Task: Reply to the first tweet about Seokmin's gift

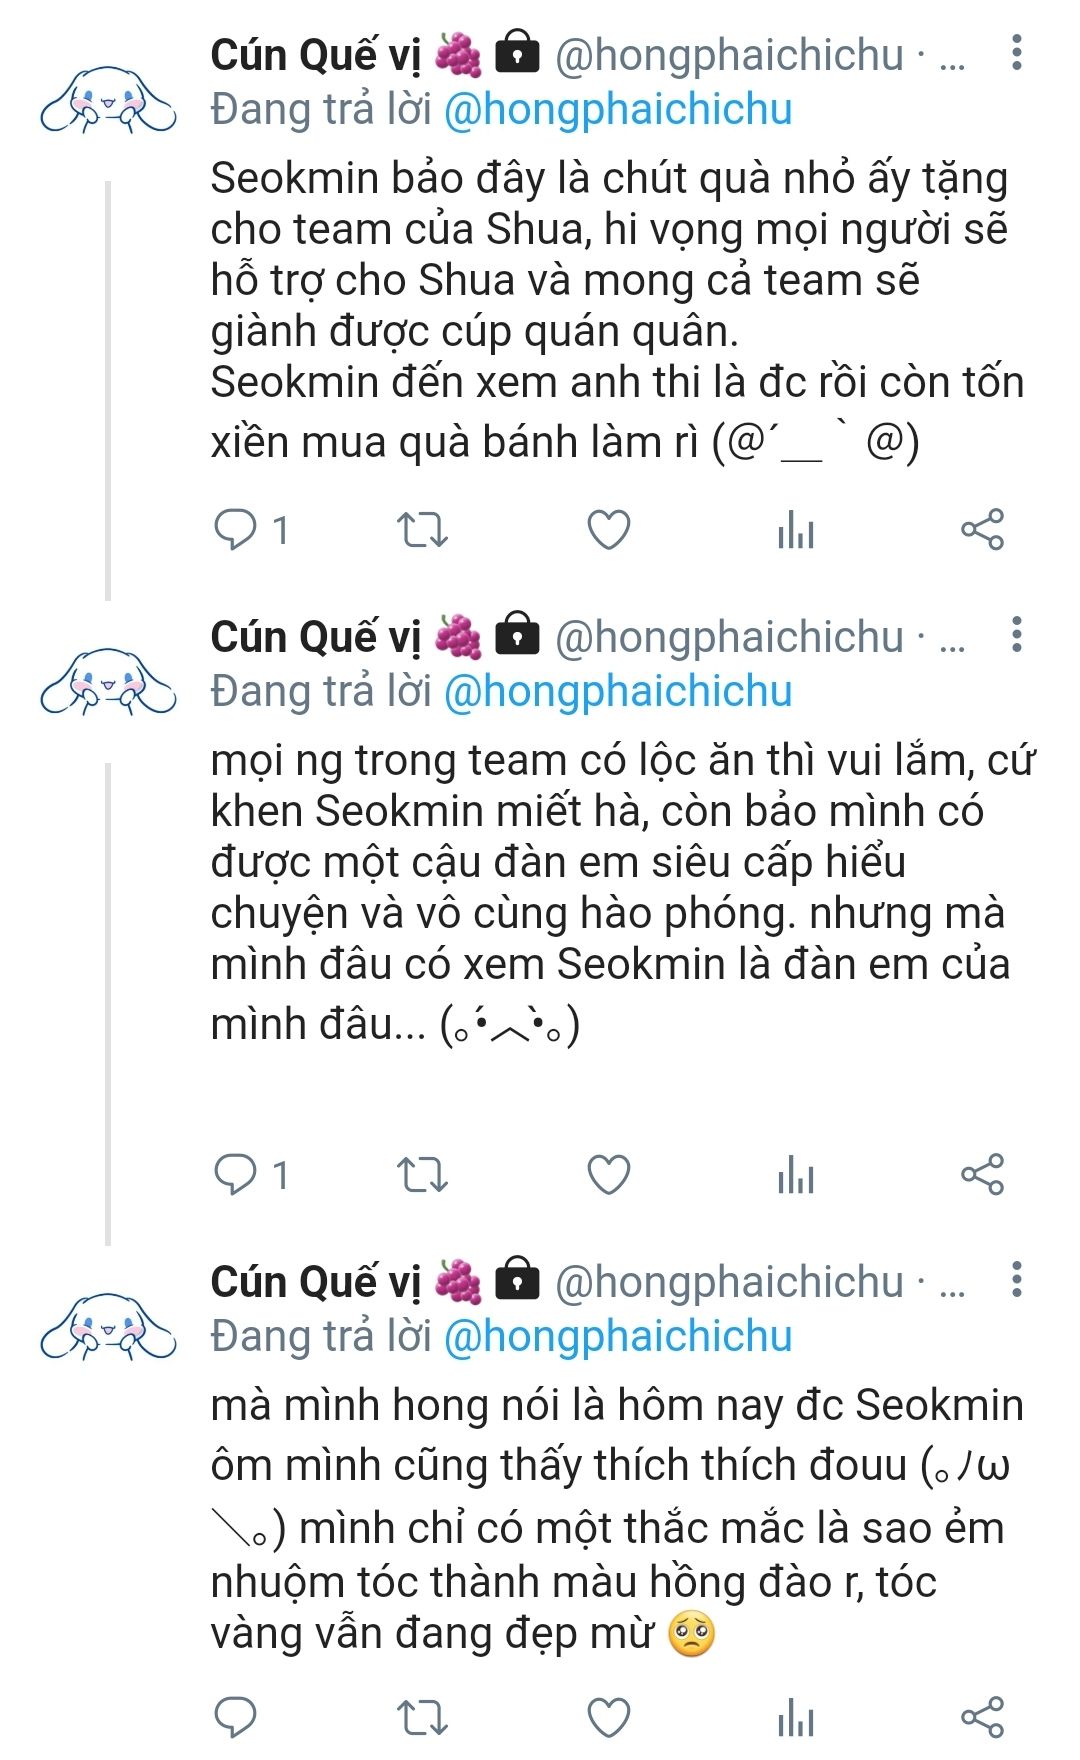Action: (x=236, y=529)
